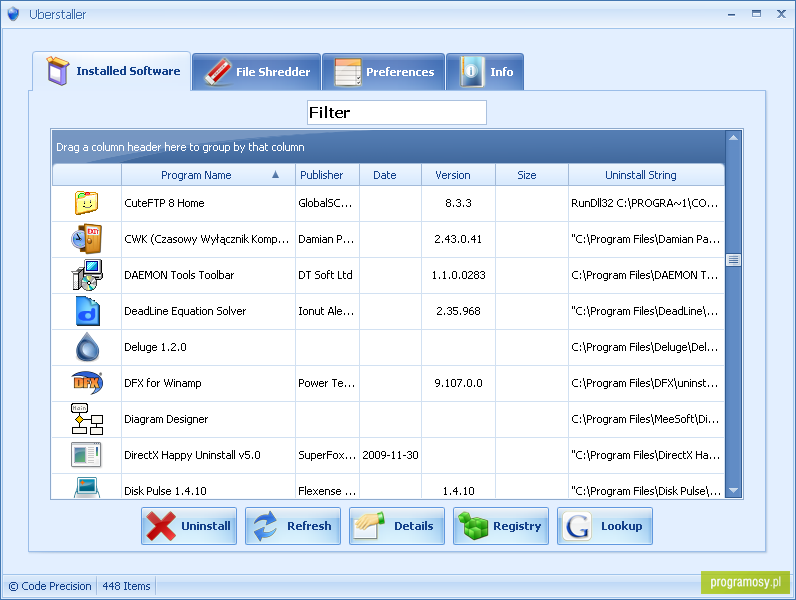Sort by the Size column header
This screenshot has height=600, width=796.
tap(532, 175)
